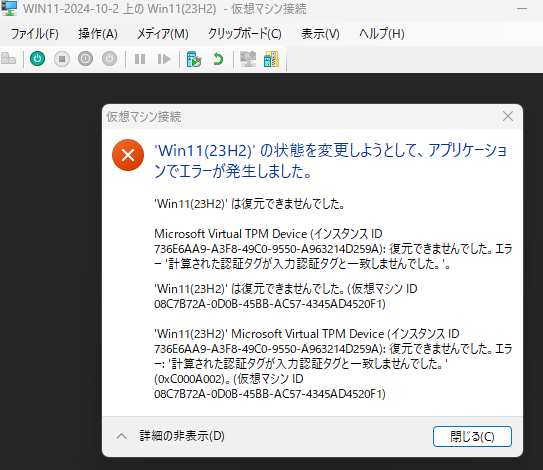Image resolution: width=543 pixels, height=470 pixels.
Task: Click the enhanced session toolbar icon
Action: (x=248, y=59)
